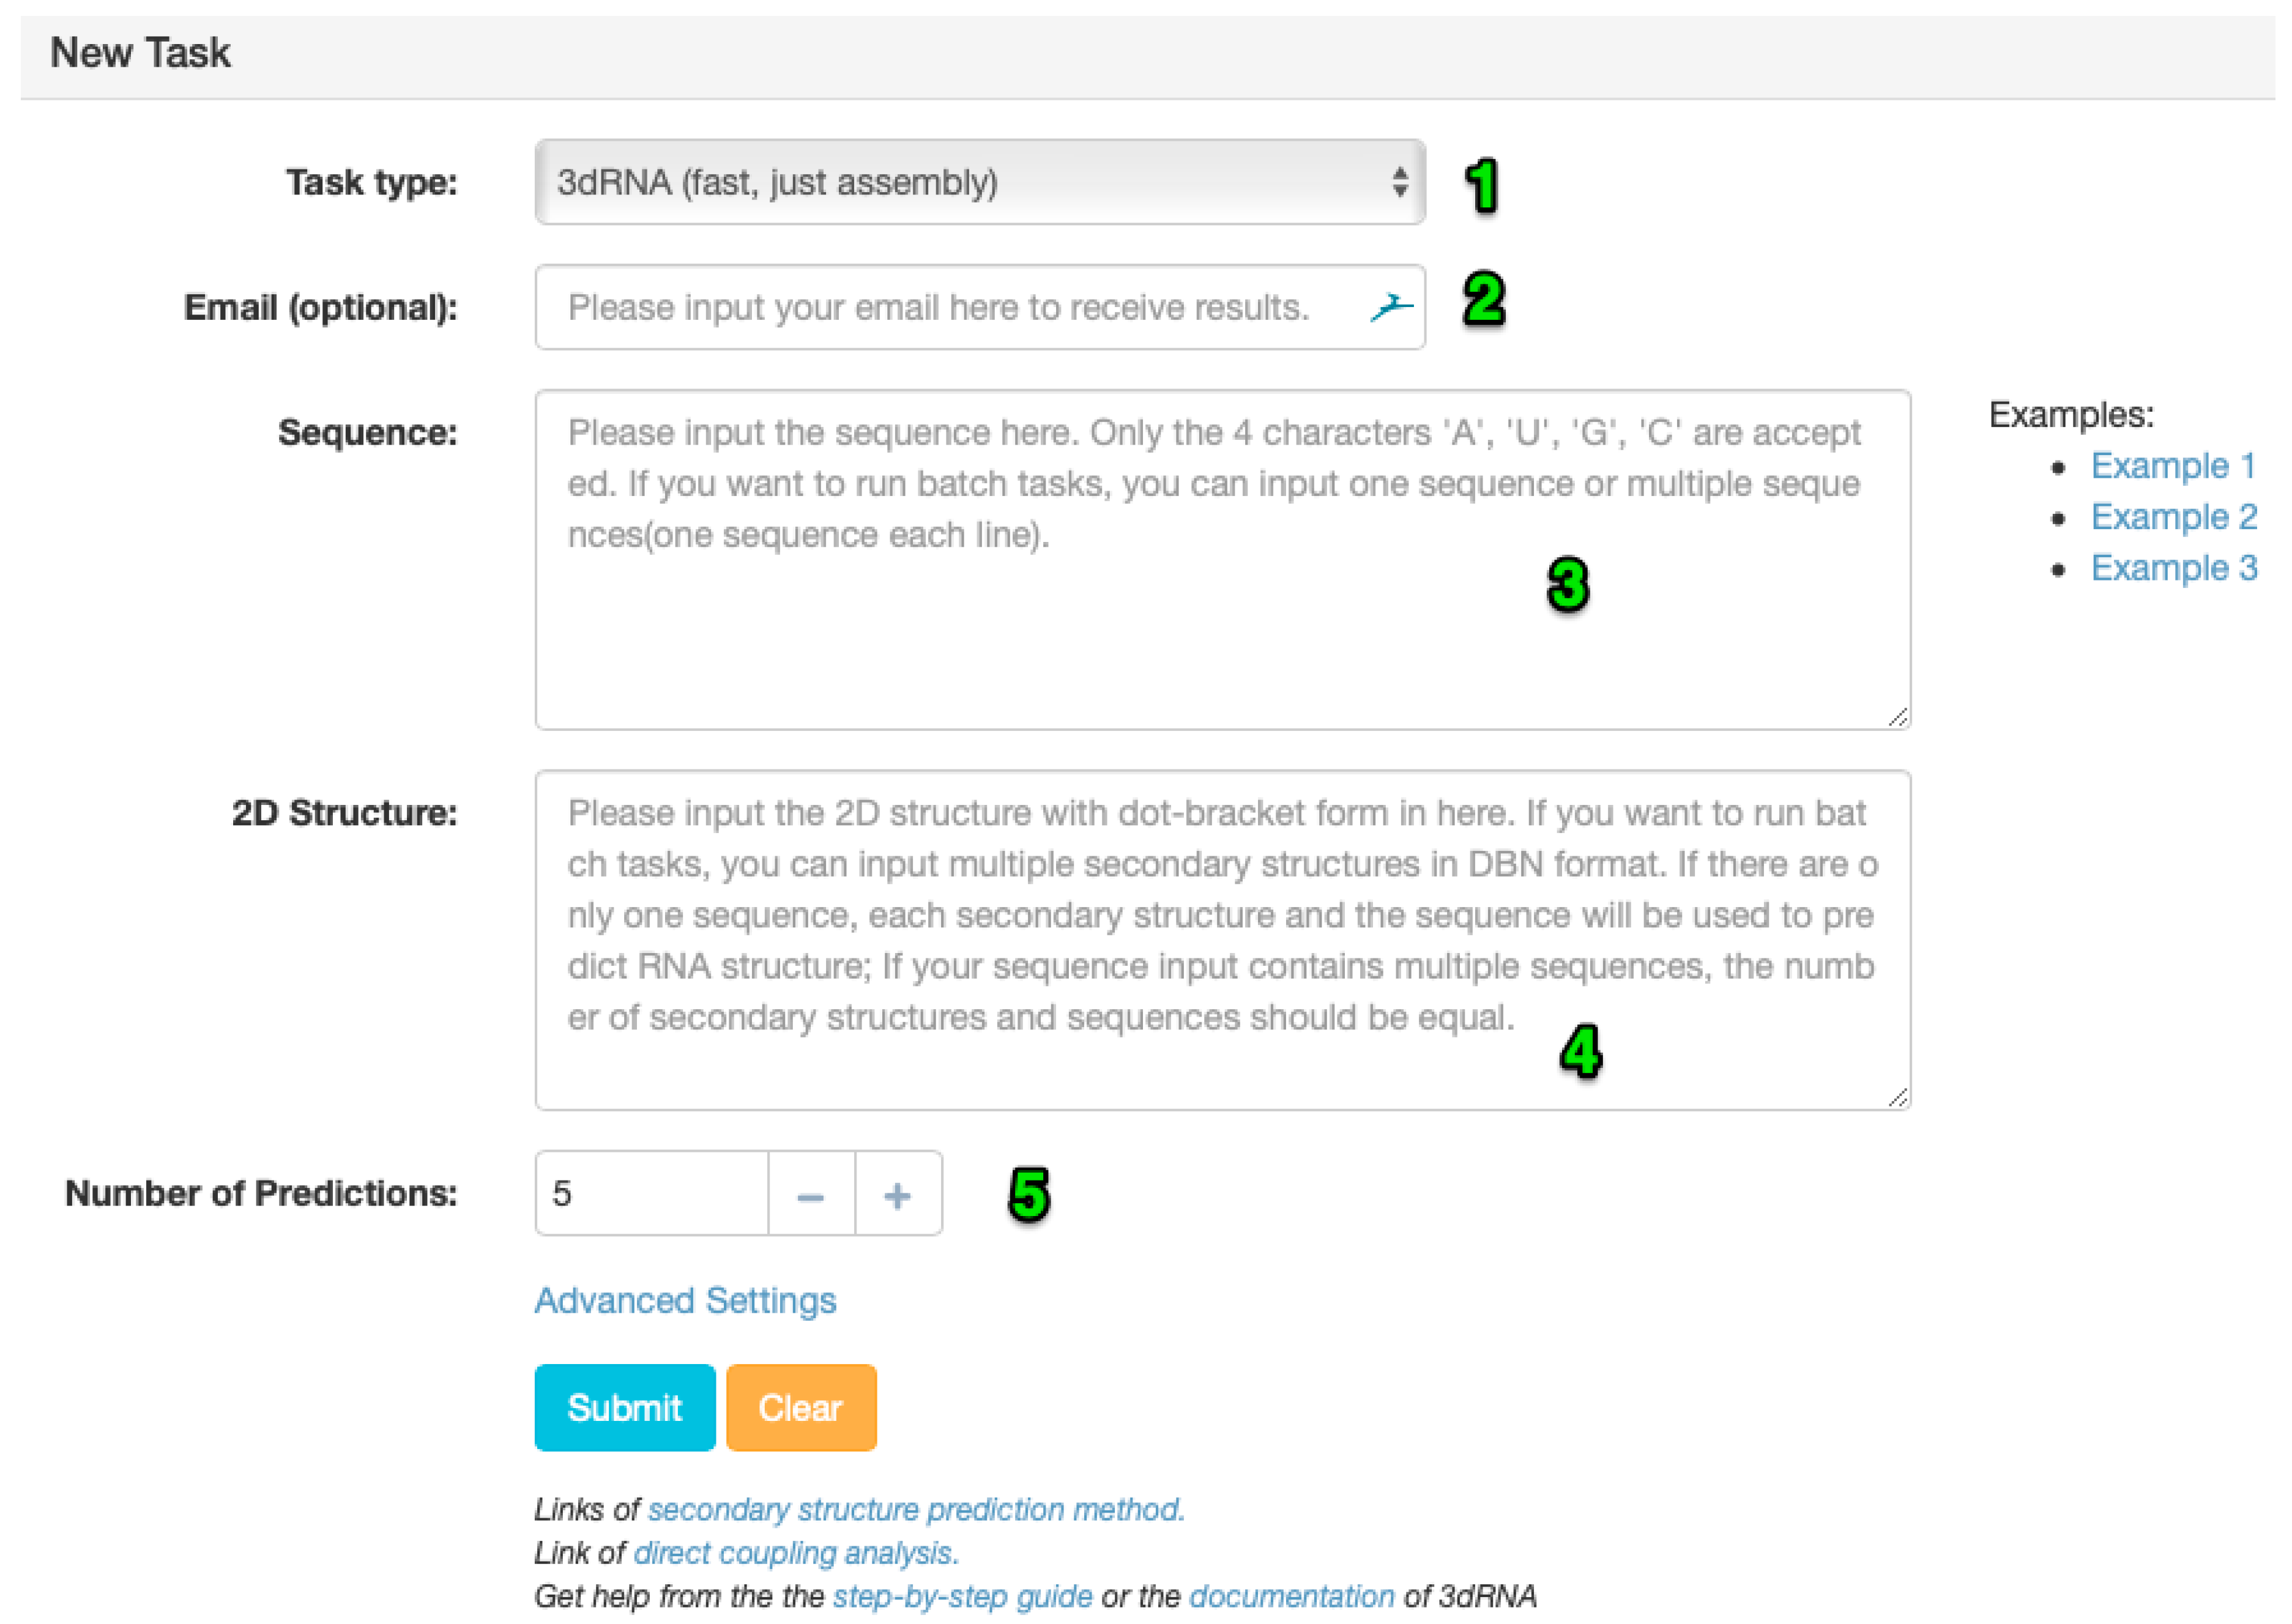
Task: Click the Email input field
Action: point(950,307)
